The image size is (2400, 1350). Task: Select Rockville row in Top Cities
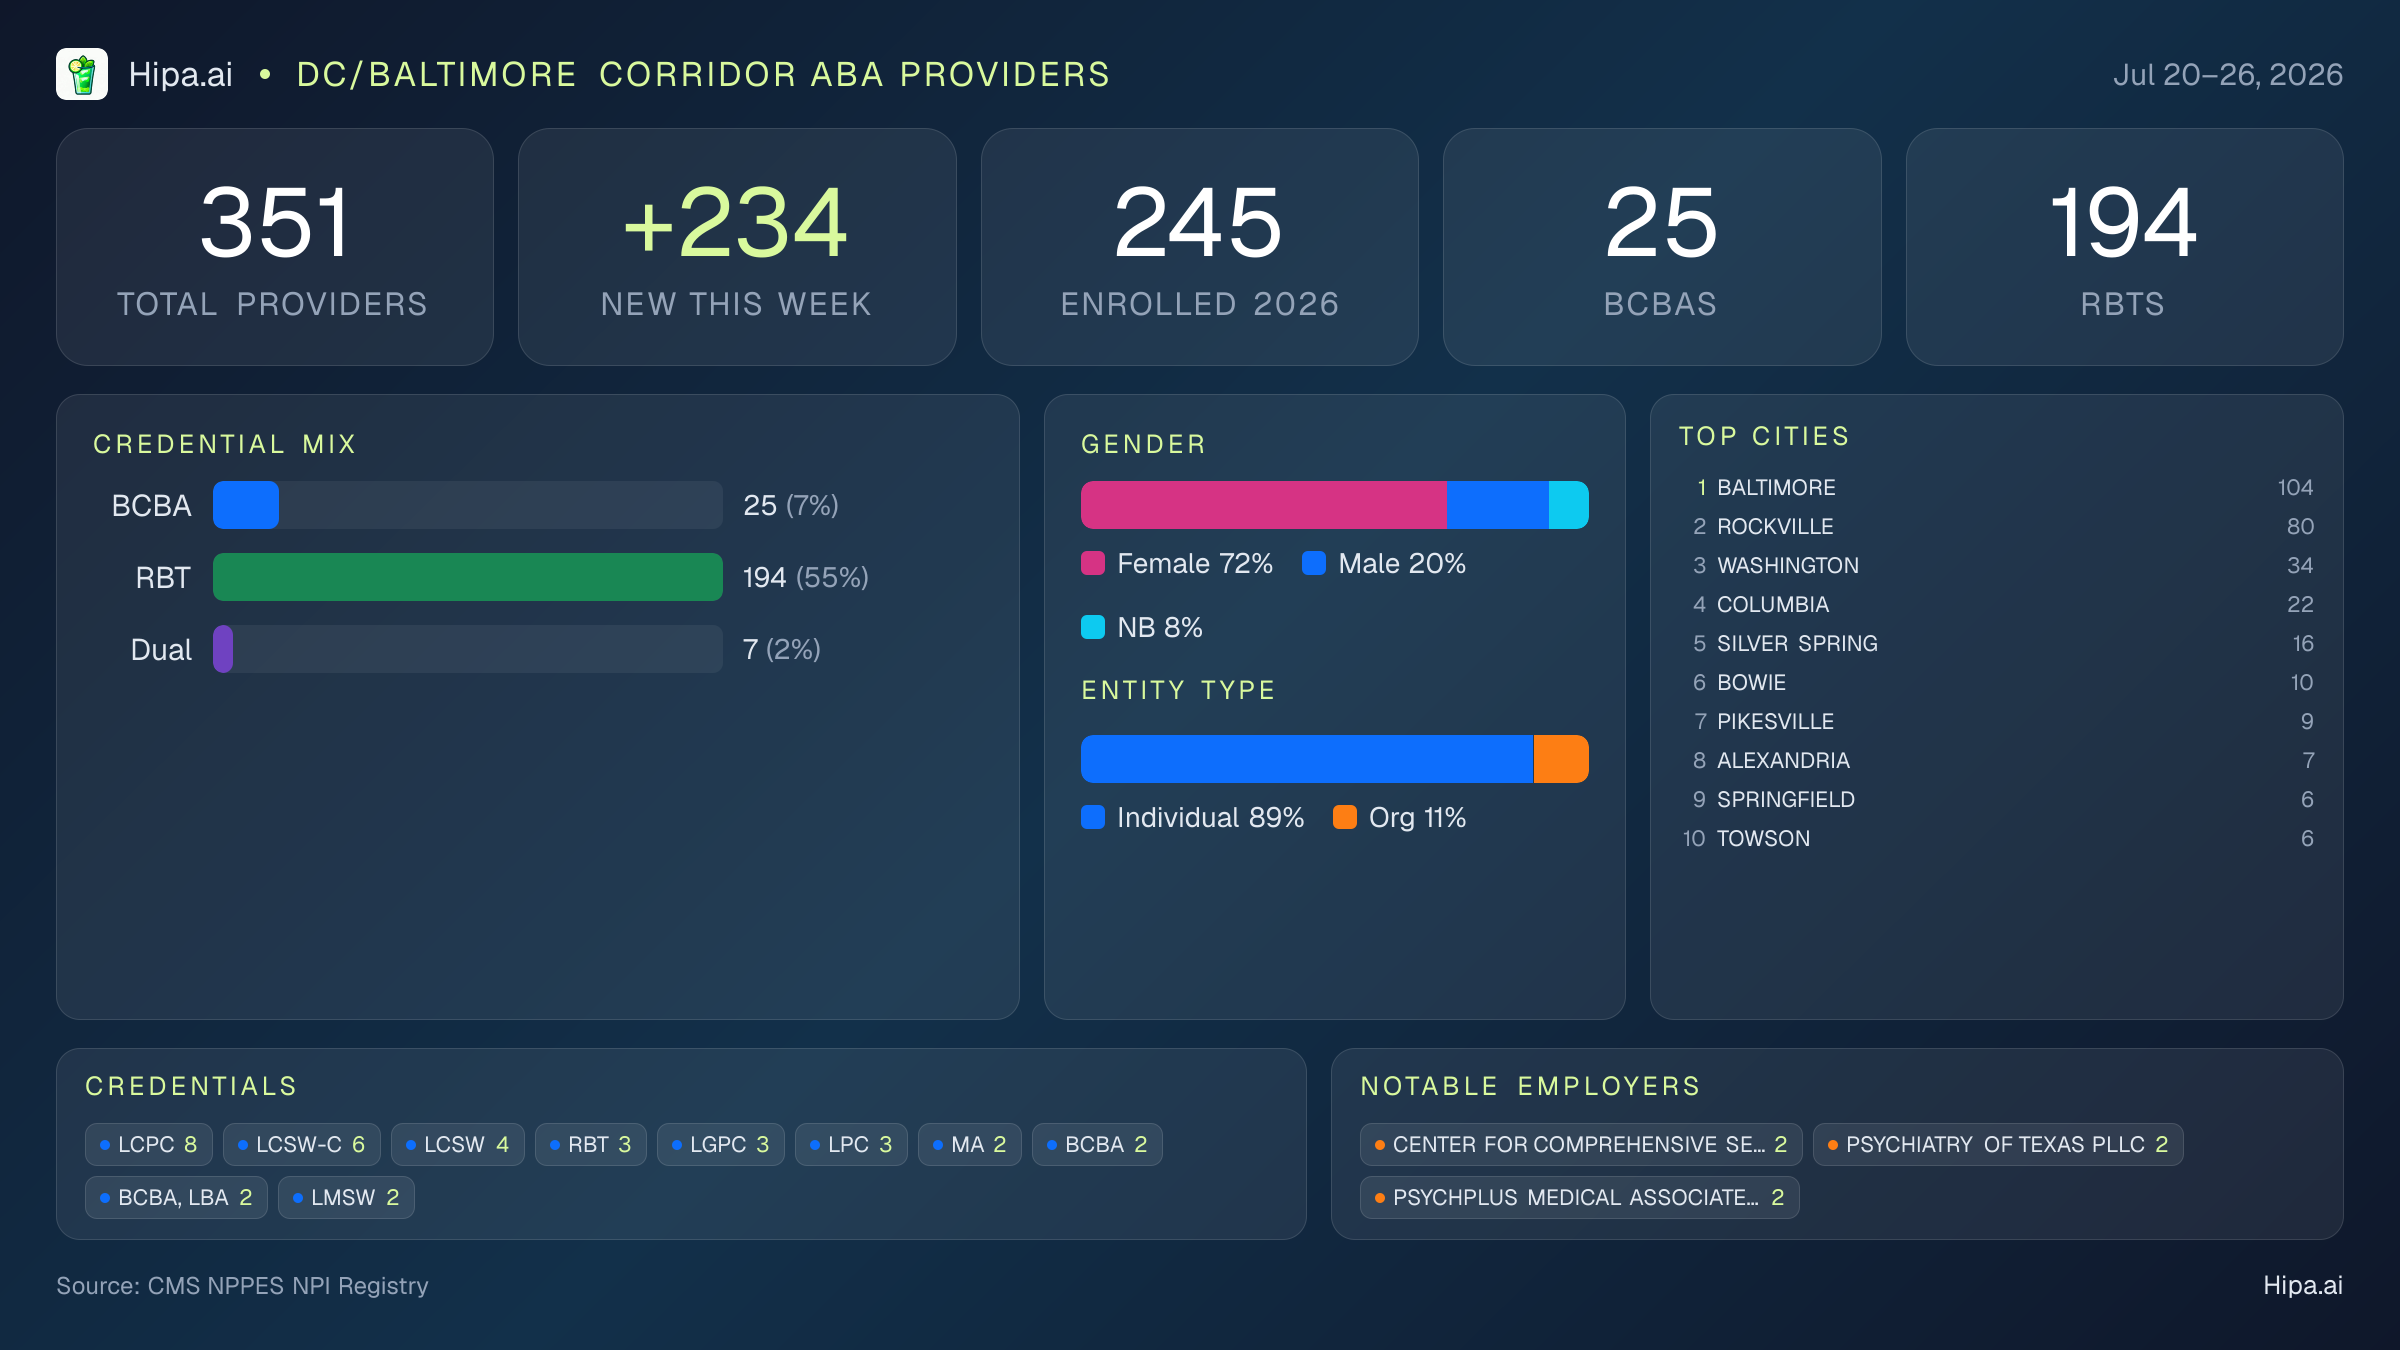(1997, 526)
